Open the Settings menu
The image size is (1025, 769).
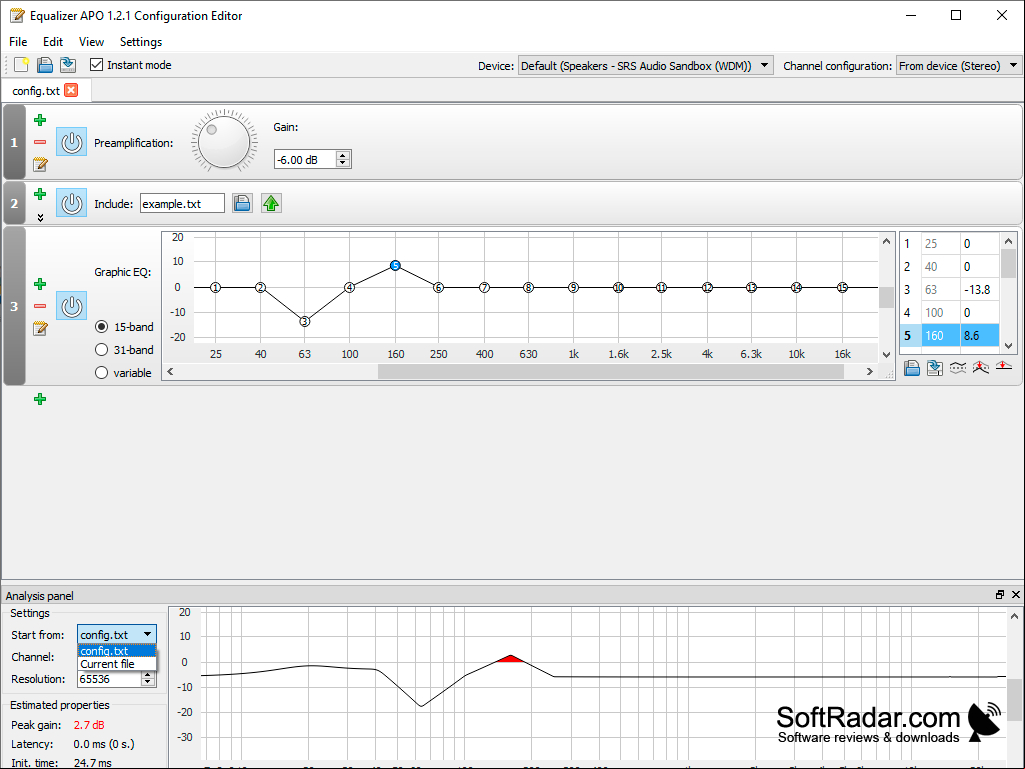click(141, 42)
